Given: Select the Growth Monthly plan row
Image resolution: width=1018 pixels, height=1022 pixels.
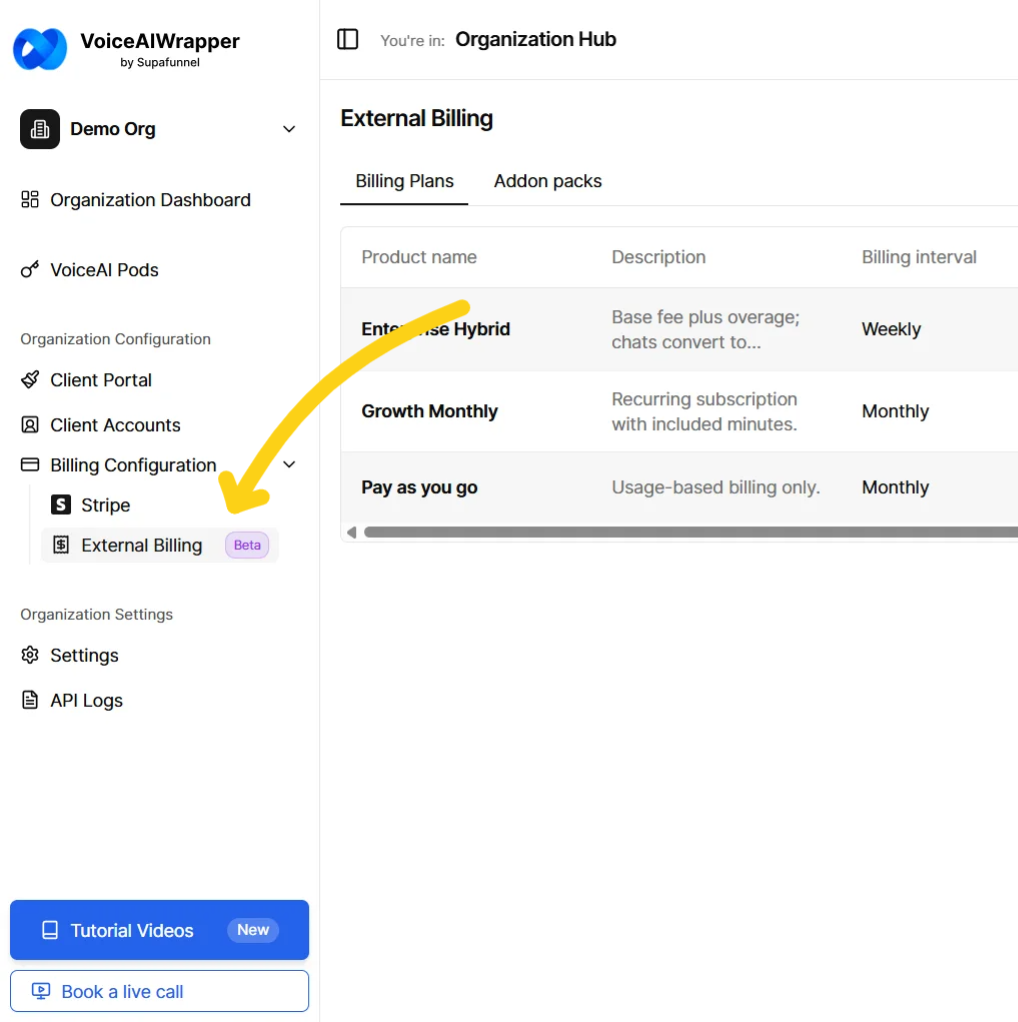Looking at the screenshot, I should pos(430,411).
